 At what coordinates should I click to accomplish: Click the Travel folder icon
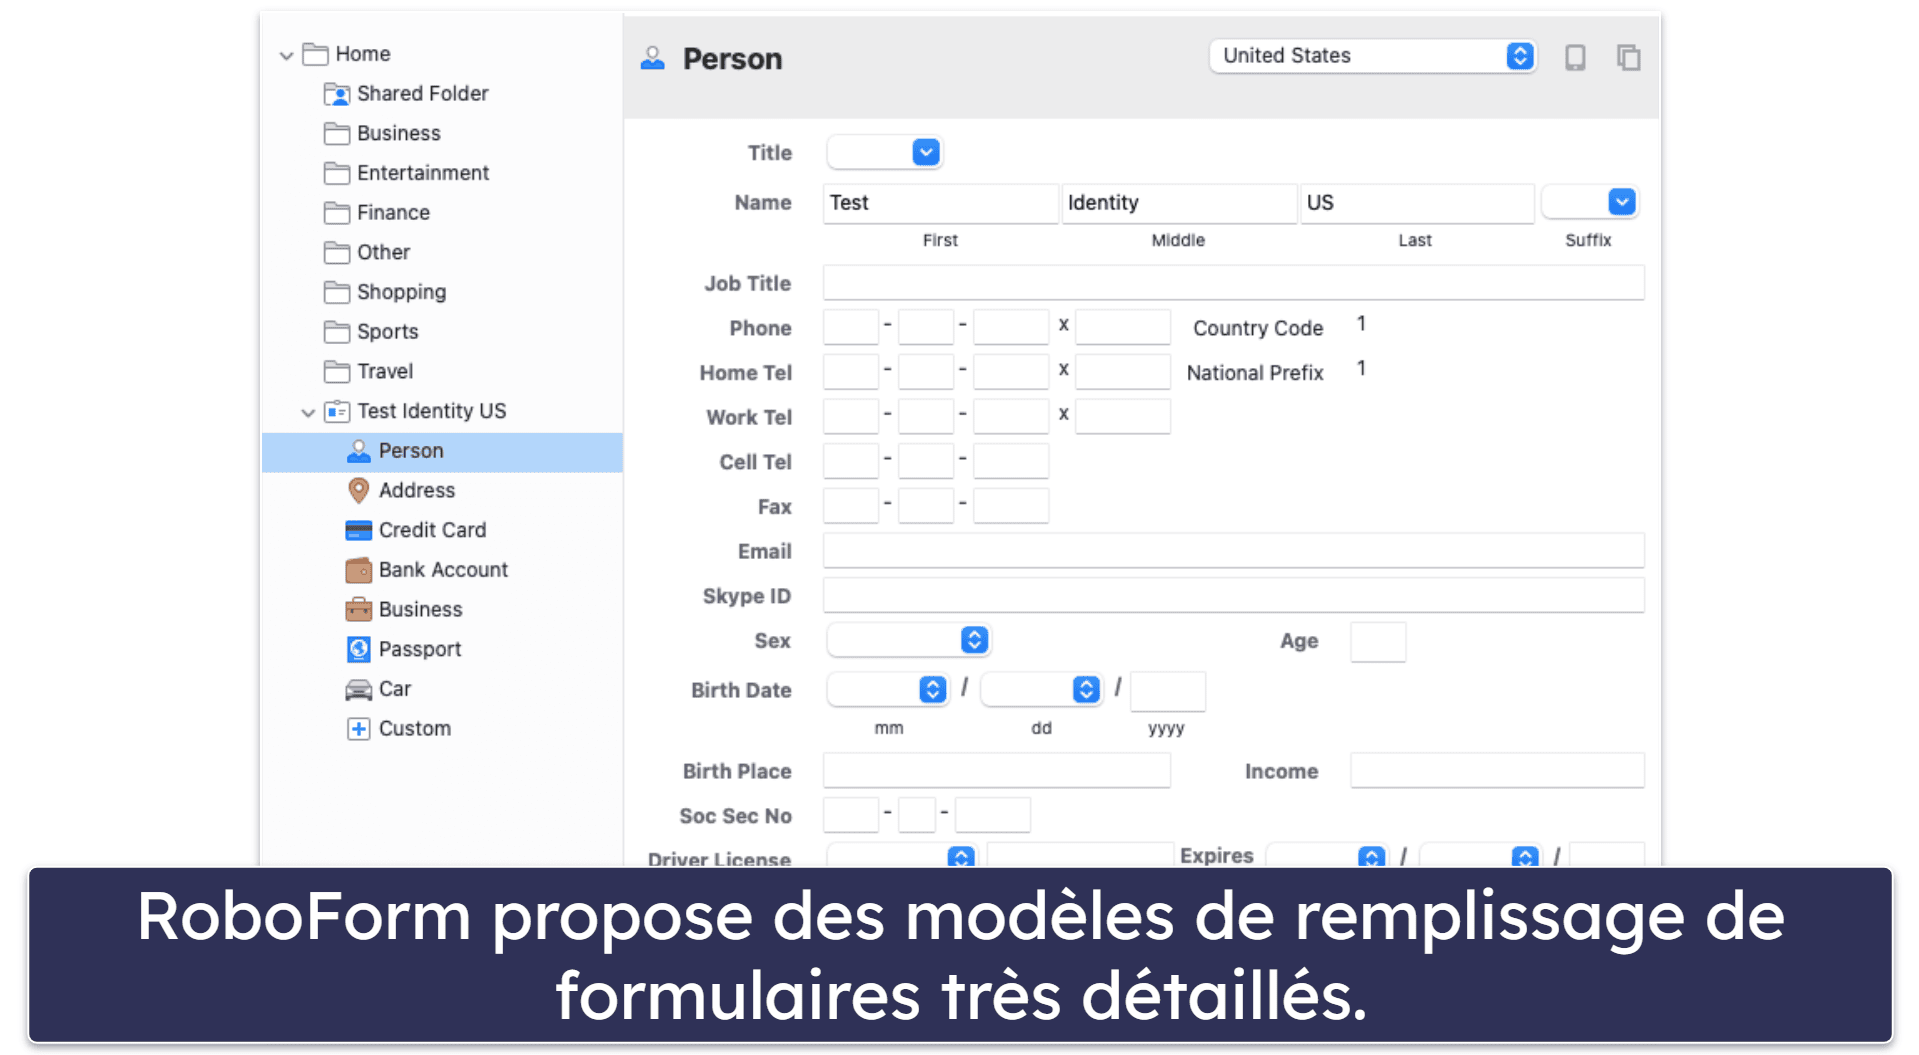tap(337, 371)
